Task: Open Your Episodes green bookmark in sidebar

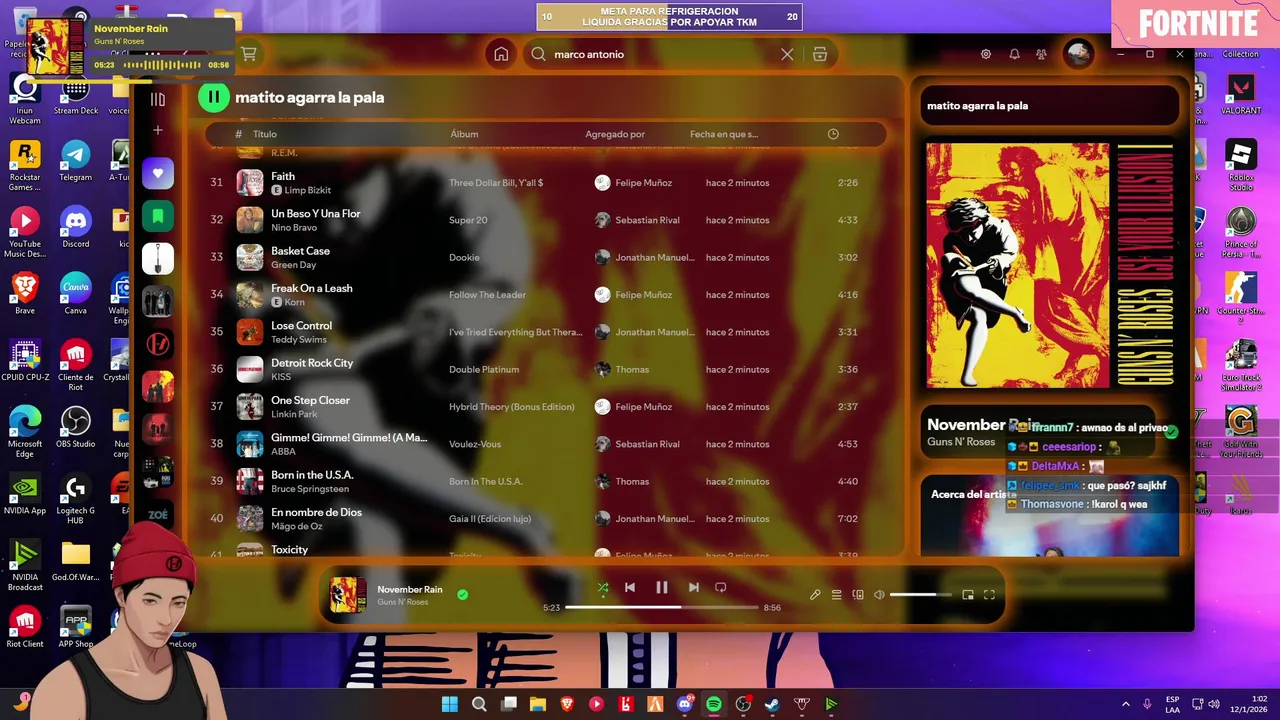Action: (157, 216)
